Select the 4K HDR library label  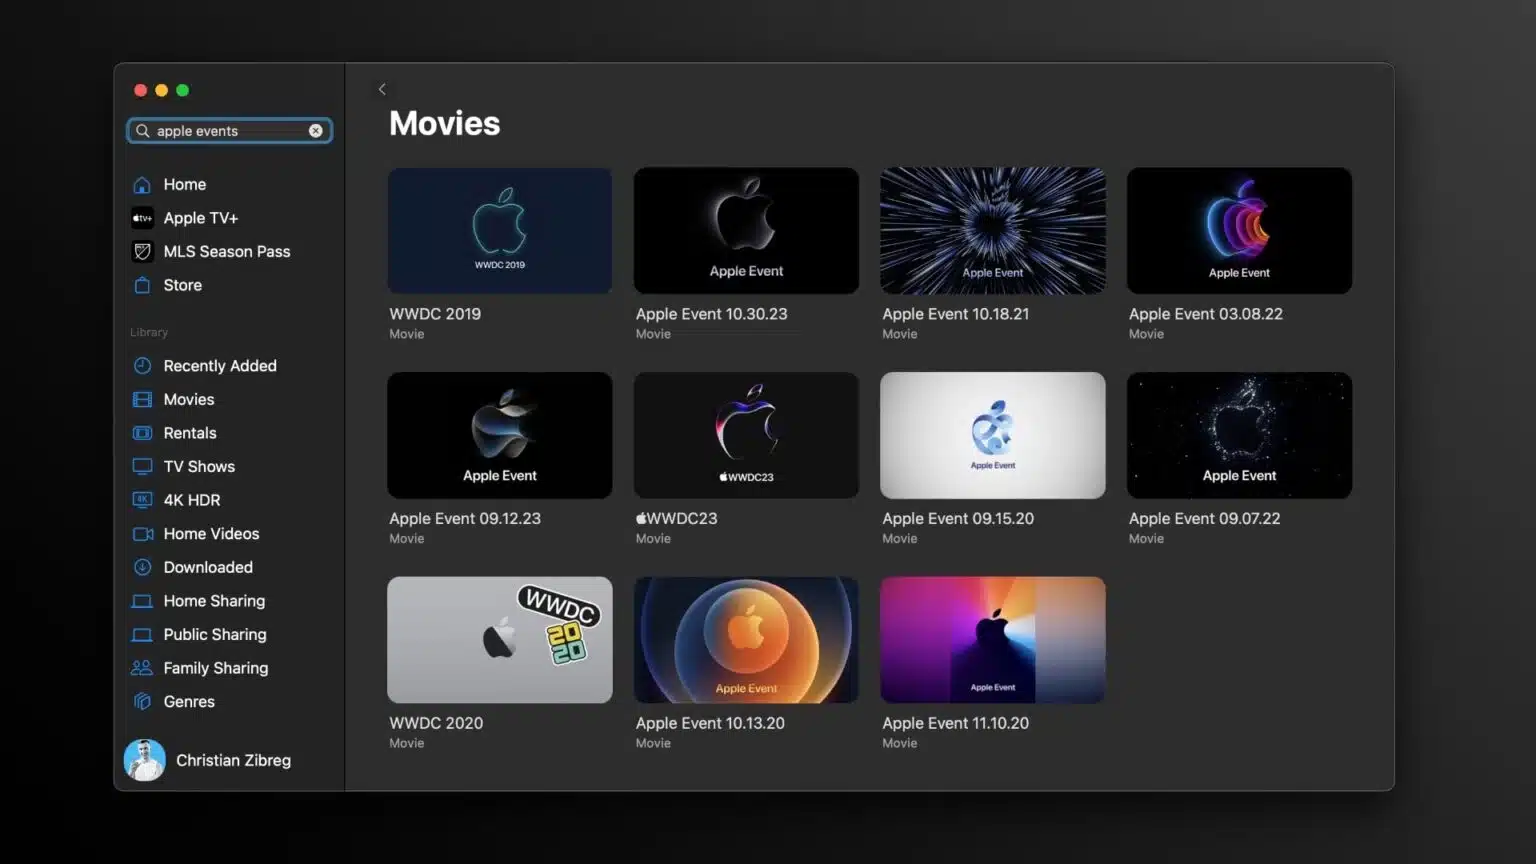coord(192,500)
